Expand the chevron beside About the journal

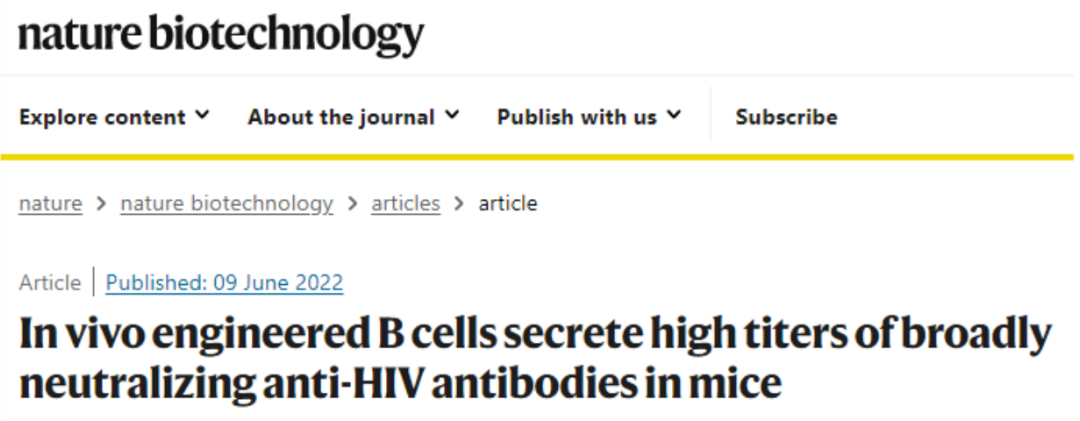coord(452,116)
